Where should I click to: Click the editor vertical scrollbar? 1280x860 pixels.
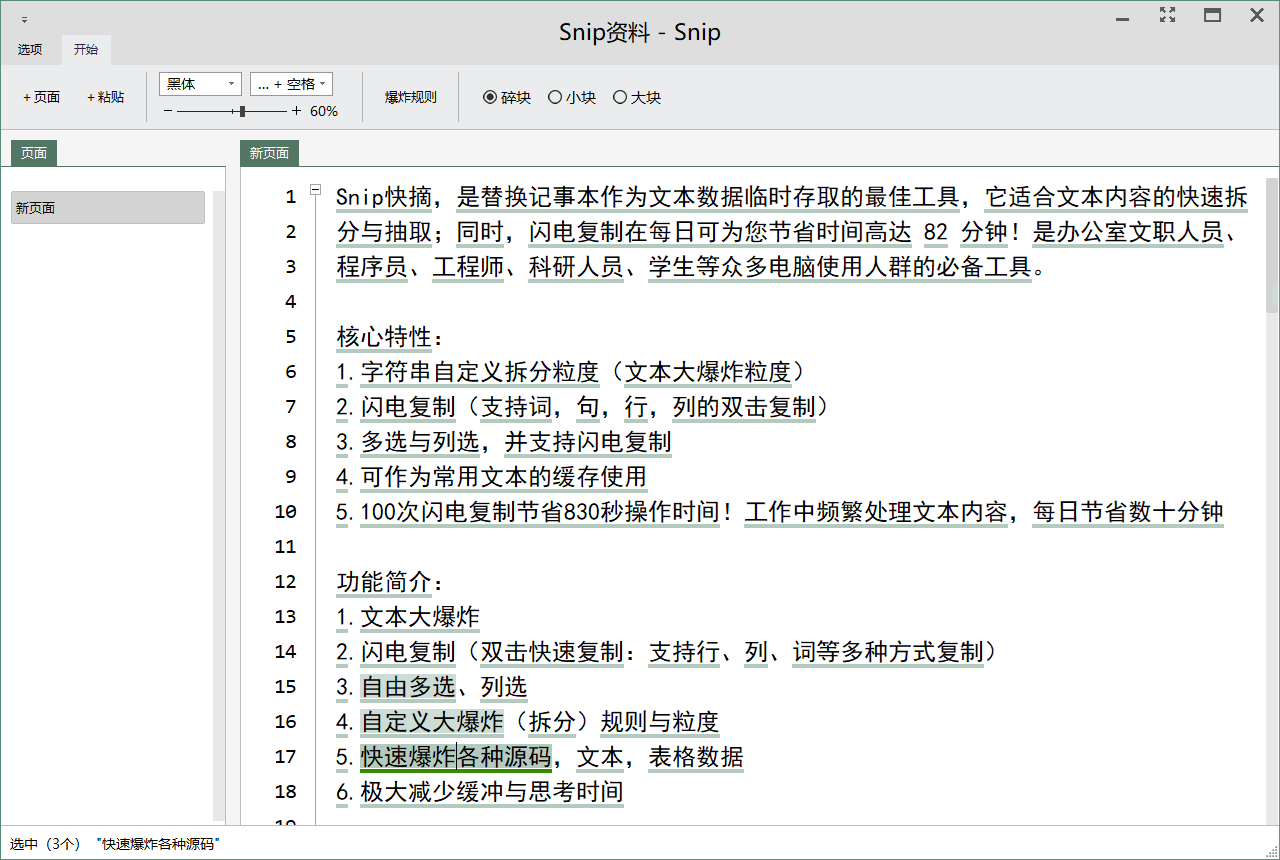(1272, 245)
